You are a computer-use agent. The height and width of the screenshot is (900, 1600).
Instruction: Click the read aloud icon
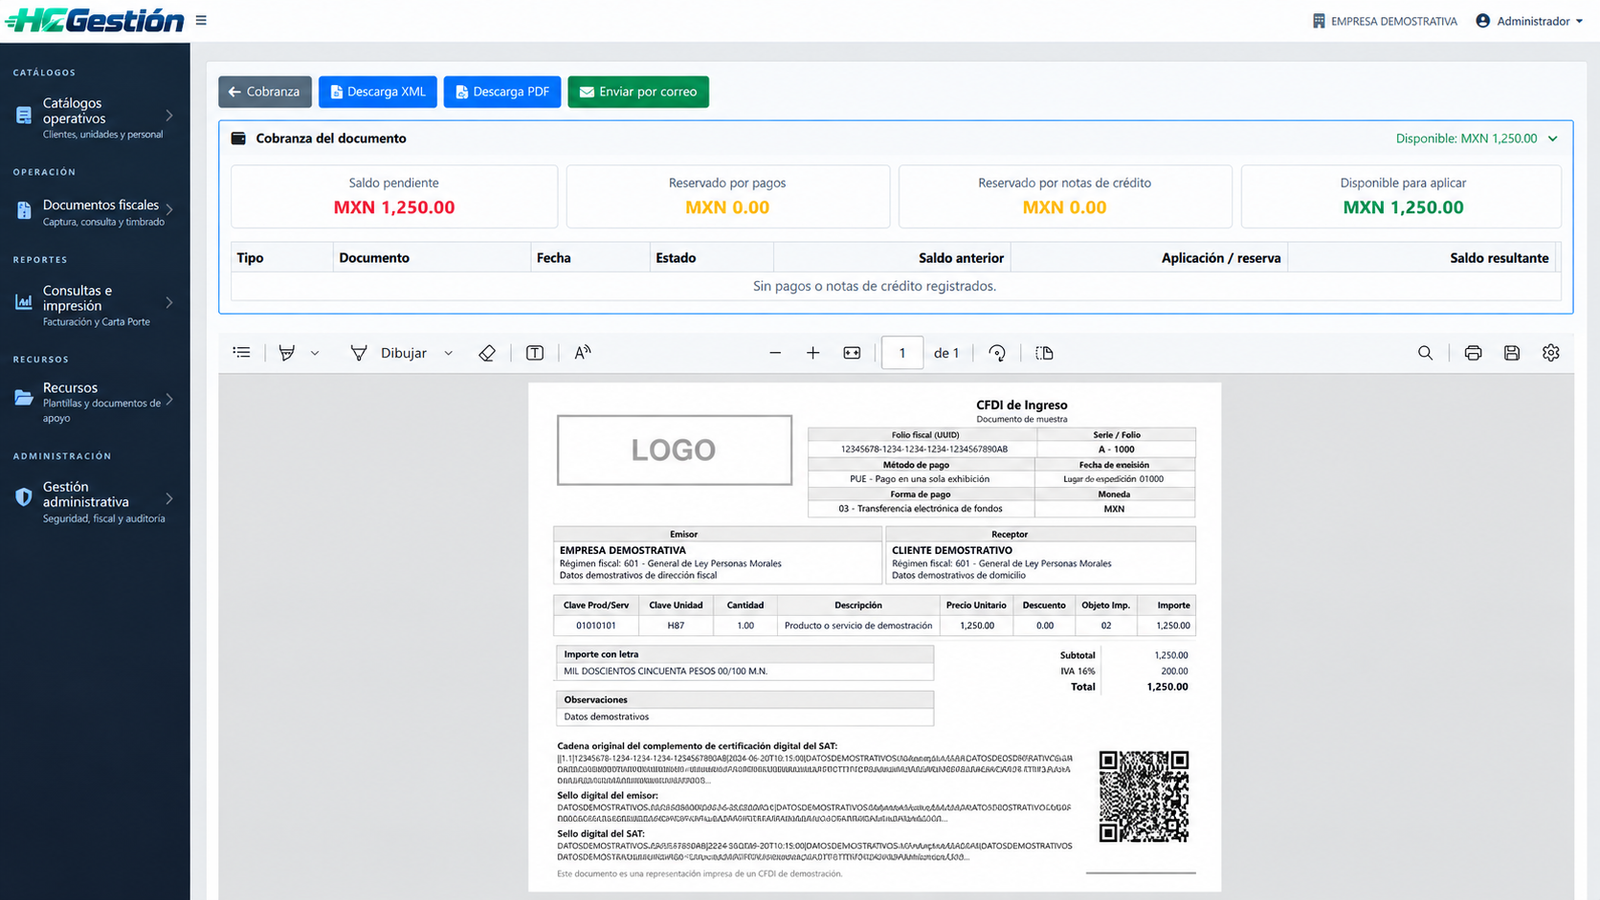click(583, 352)
